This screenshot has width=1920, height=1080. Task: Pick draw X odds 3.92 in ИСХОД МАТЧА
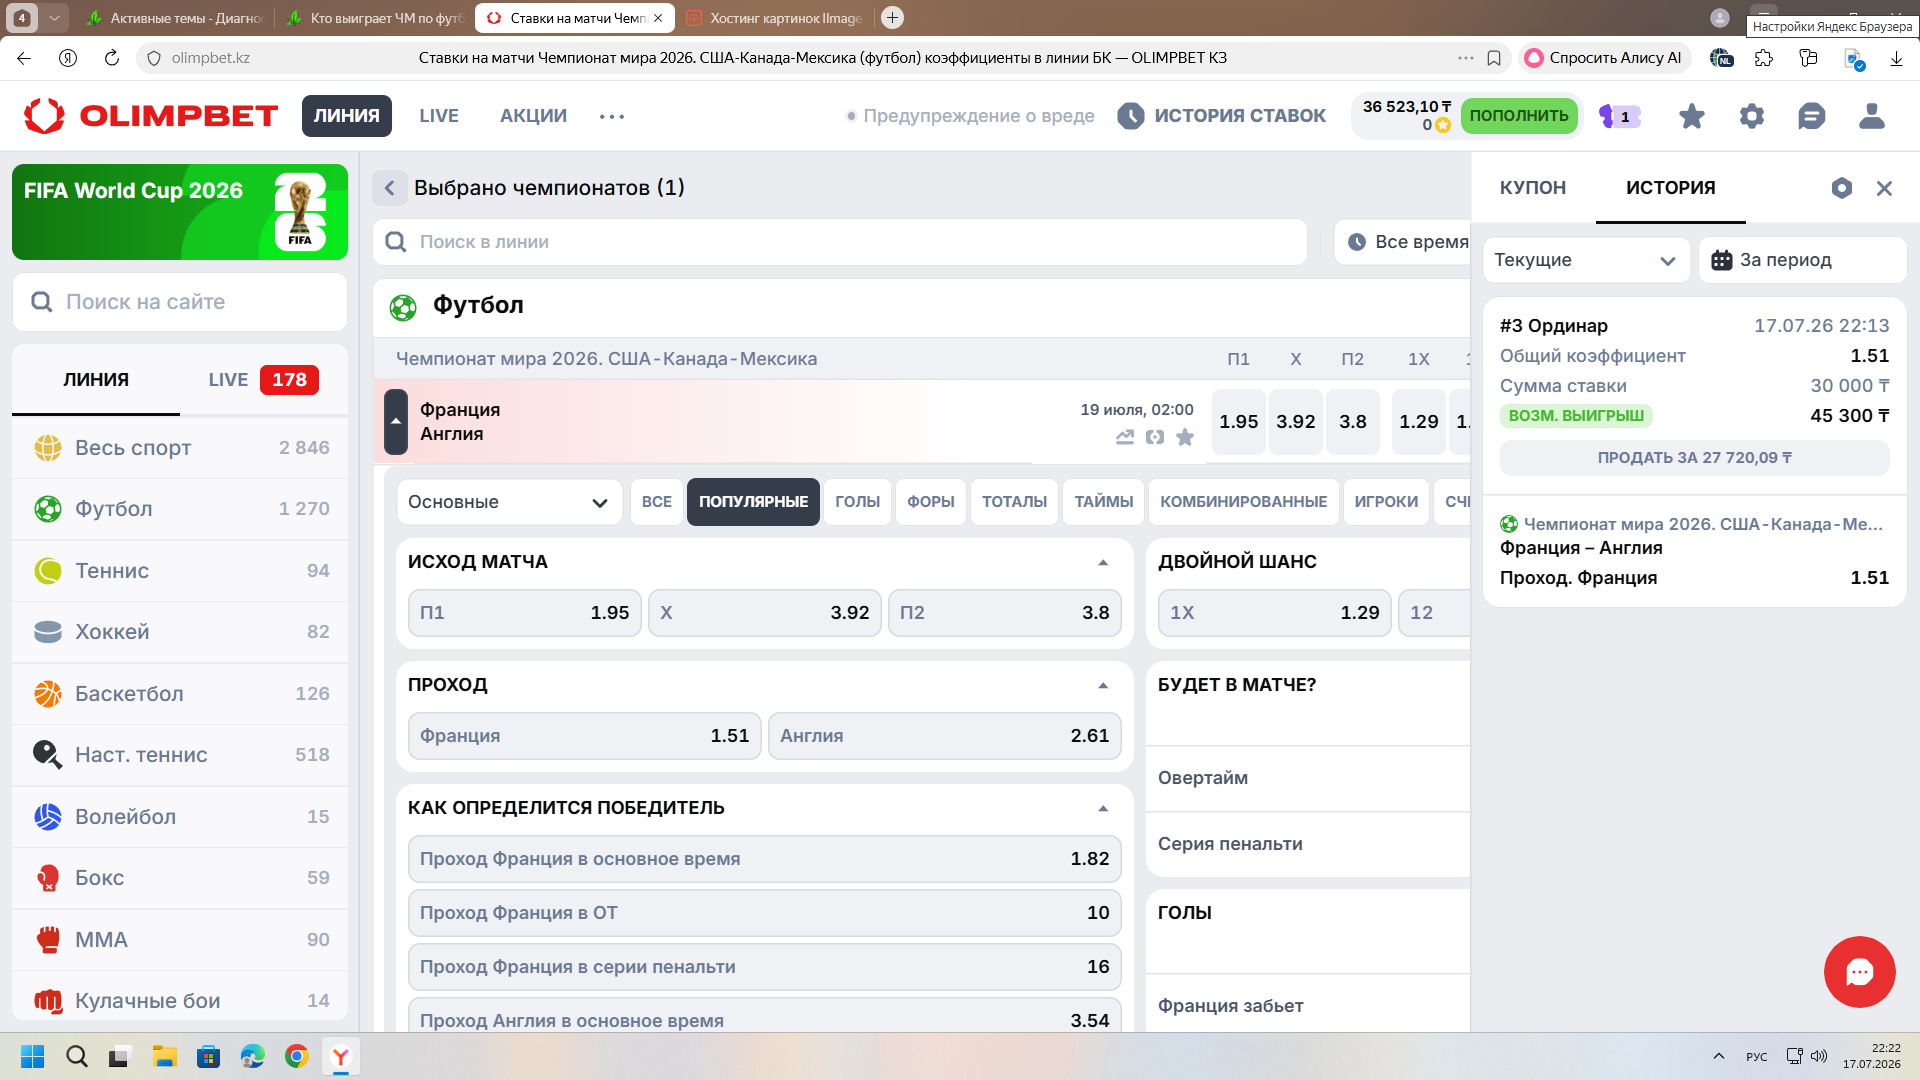click(765, 613)
